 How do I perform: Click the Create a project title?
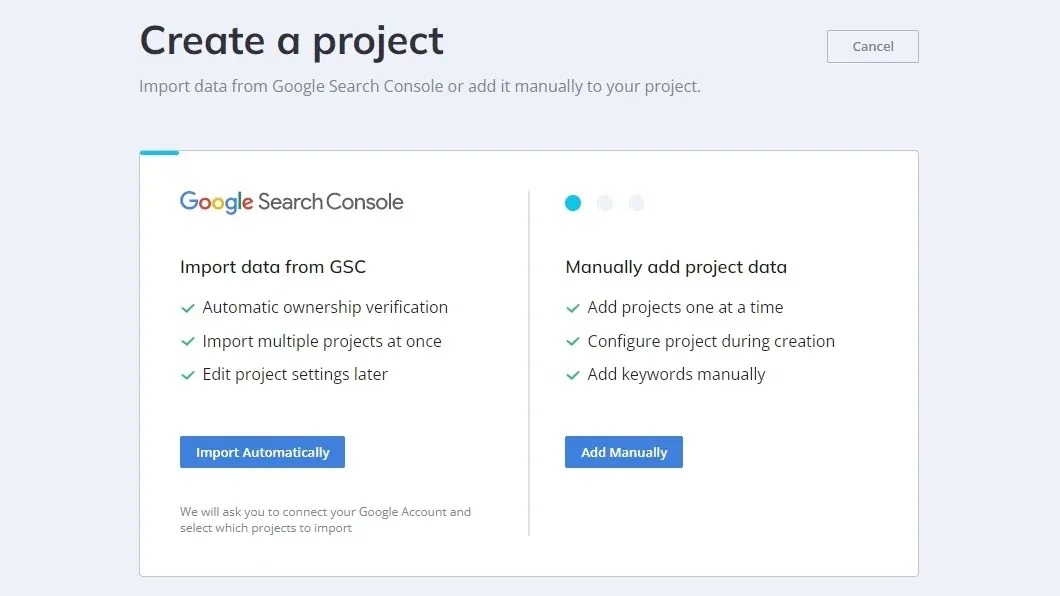pos(291,41)
